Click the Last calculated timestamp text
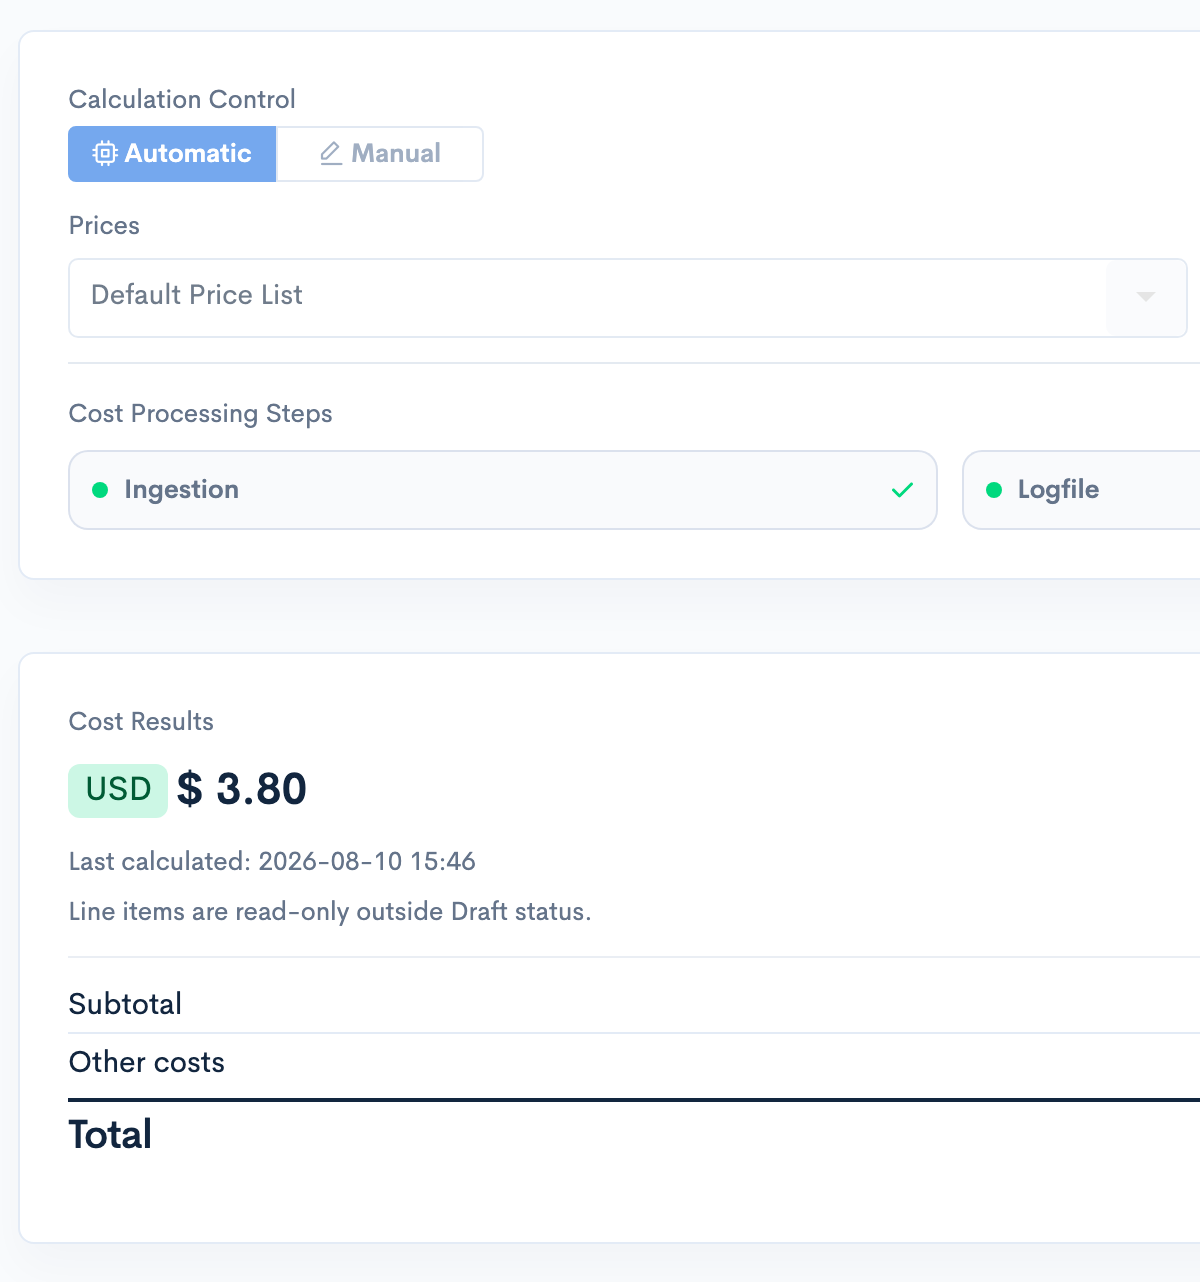Screen dimensions: 1200x1282 pos(272,862)
